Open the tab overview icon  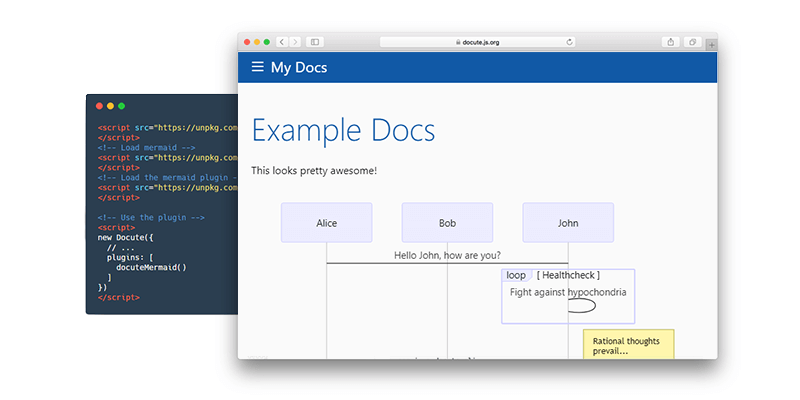click(x=692, y=42)
